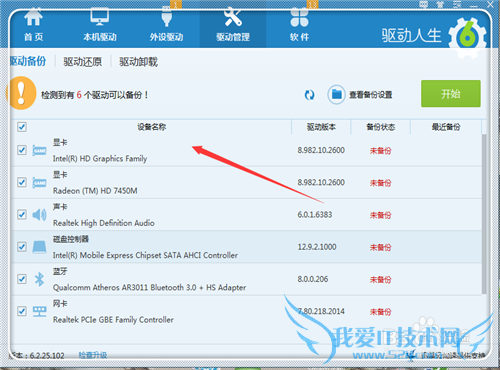This screenshot has height=370, width=500.
Task: Click the Intel HD Graphics card icon
Action: tap(39, 151)
